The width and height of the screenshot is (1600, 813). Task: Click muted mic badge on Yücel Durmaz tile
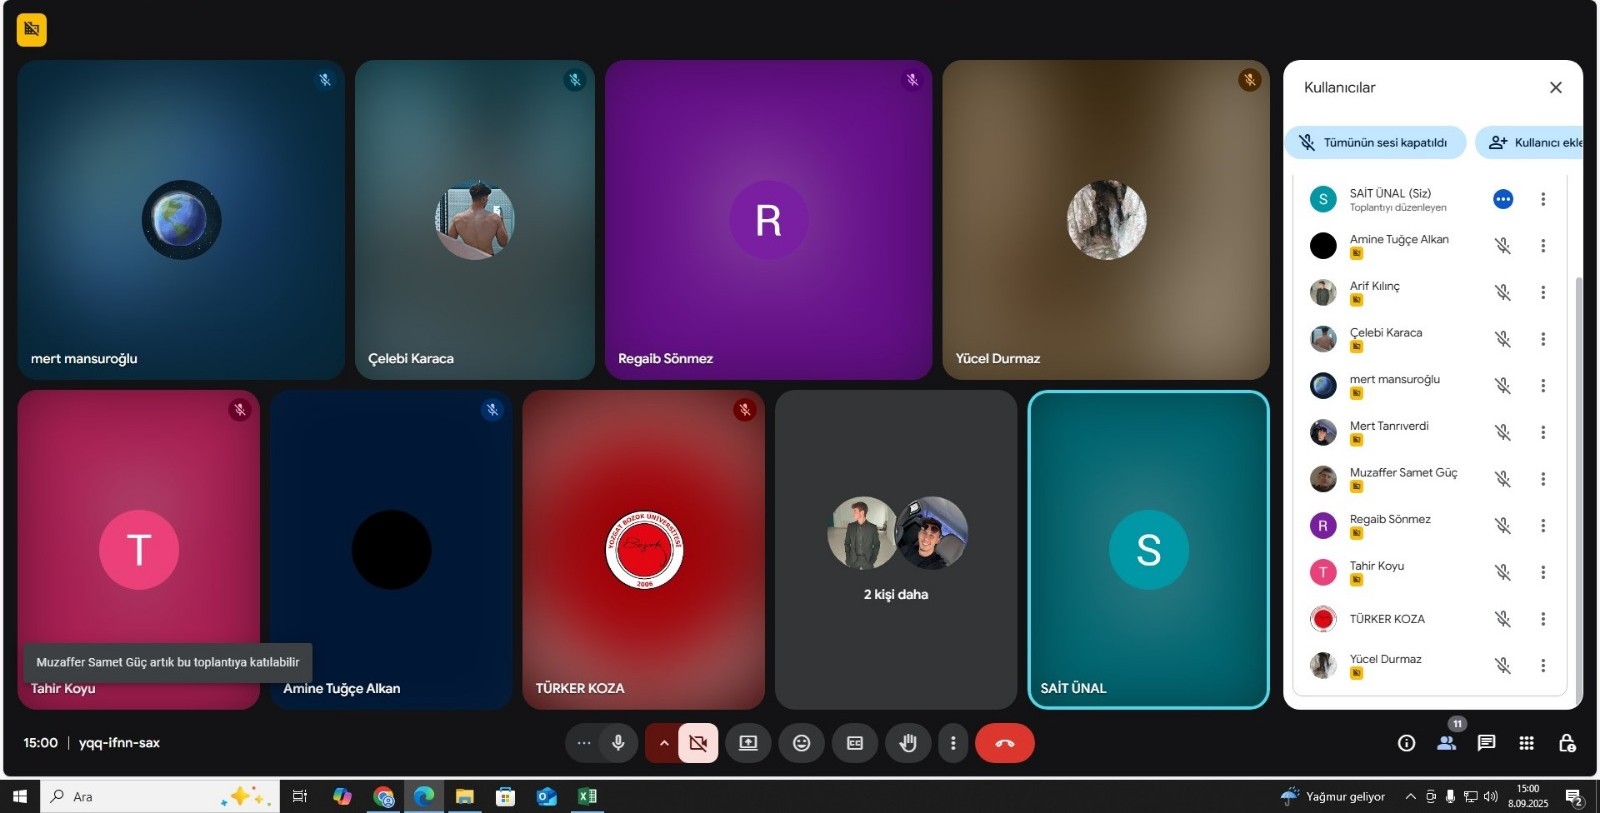1249,80
